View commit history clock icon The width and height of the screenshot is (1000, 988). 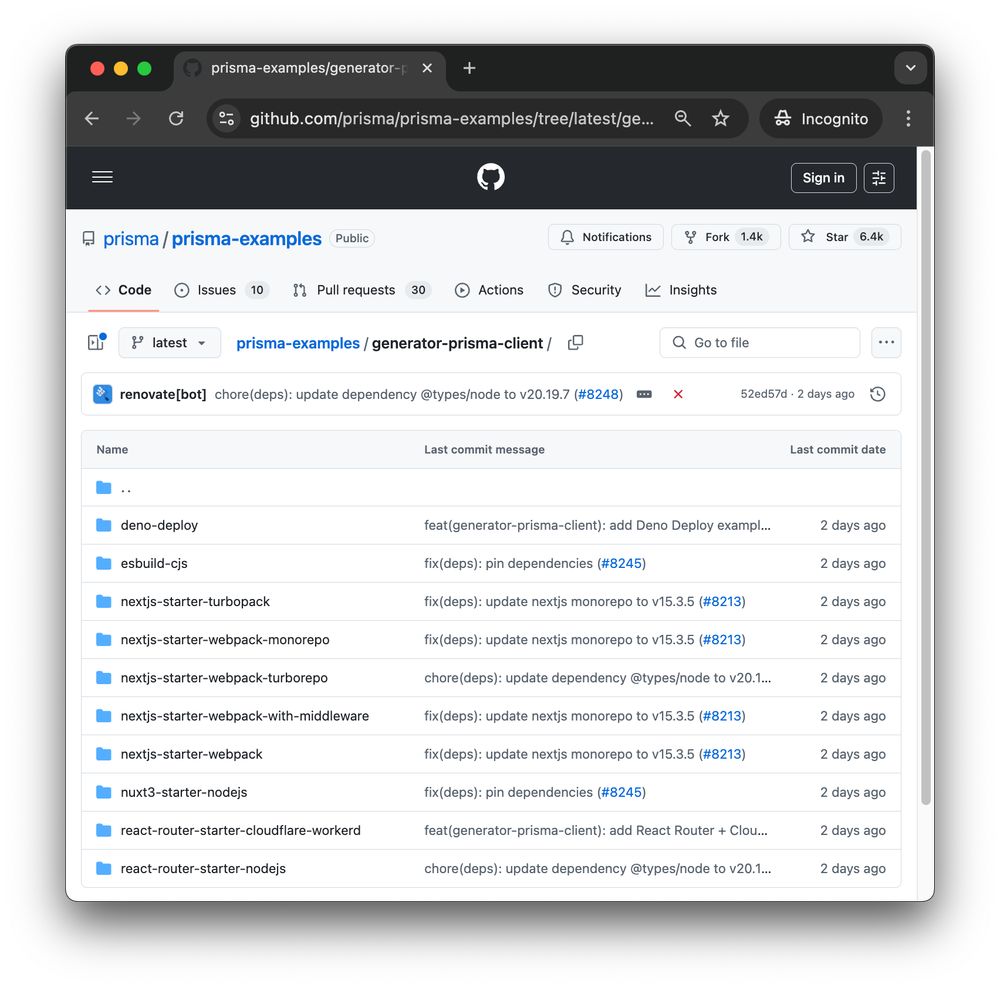tap(878, 394)
